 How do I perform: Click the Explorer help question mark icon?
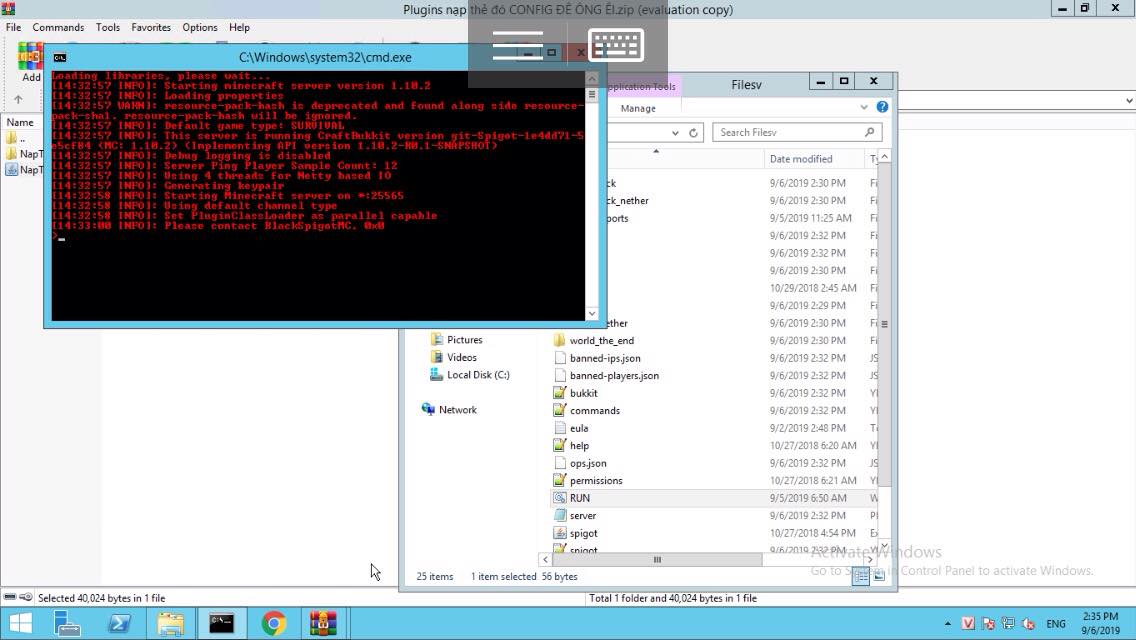tap(882, 107)
